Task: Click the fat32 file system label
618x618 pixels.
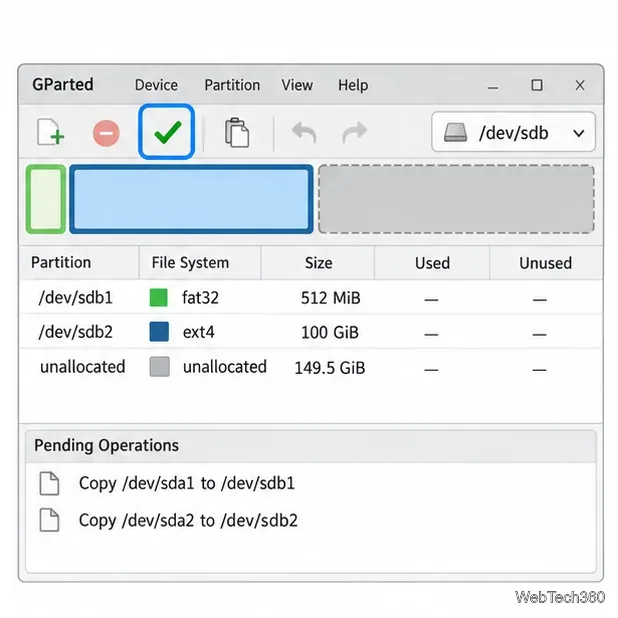Action: (x=200, y=298)
